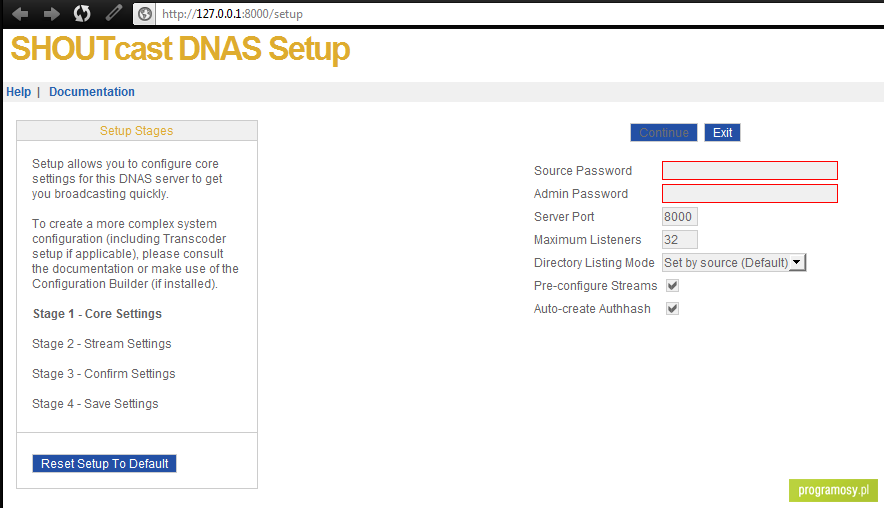Select Stage 3 - Confirm Settings
Screen dimensions: 884x508
[x=104, y=374]
